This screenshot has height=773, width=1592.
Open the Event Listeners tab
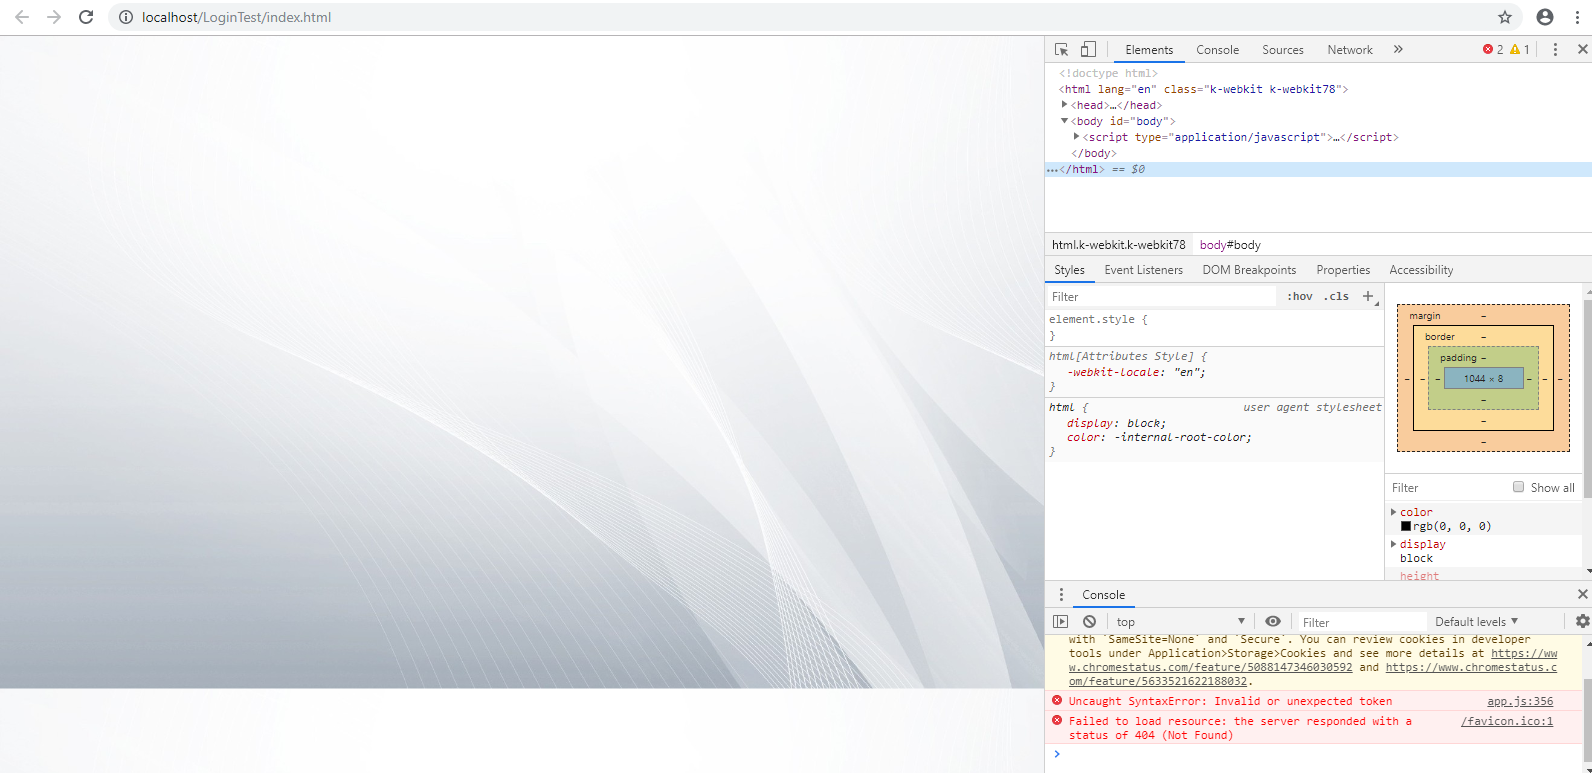(1143, 270)
